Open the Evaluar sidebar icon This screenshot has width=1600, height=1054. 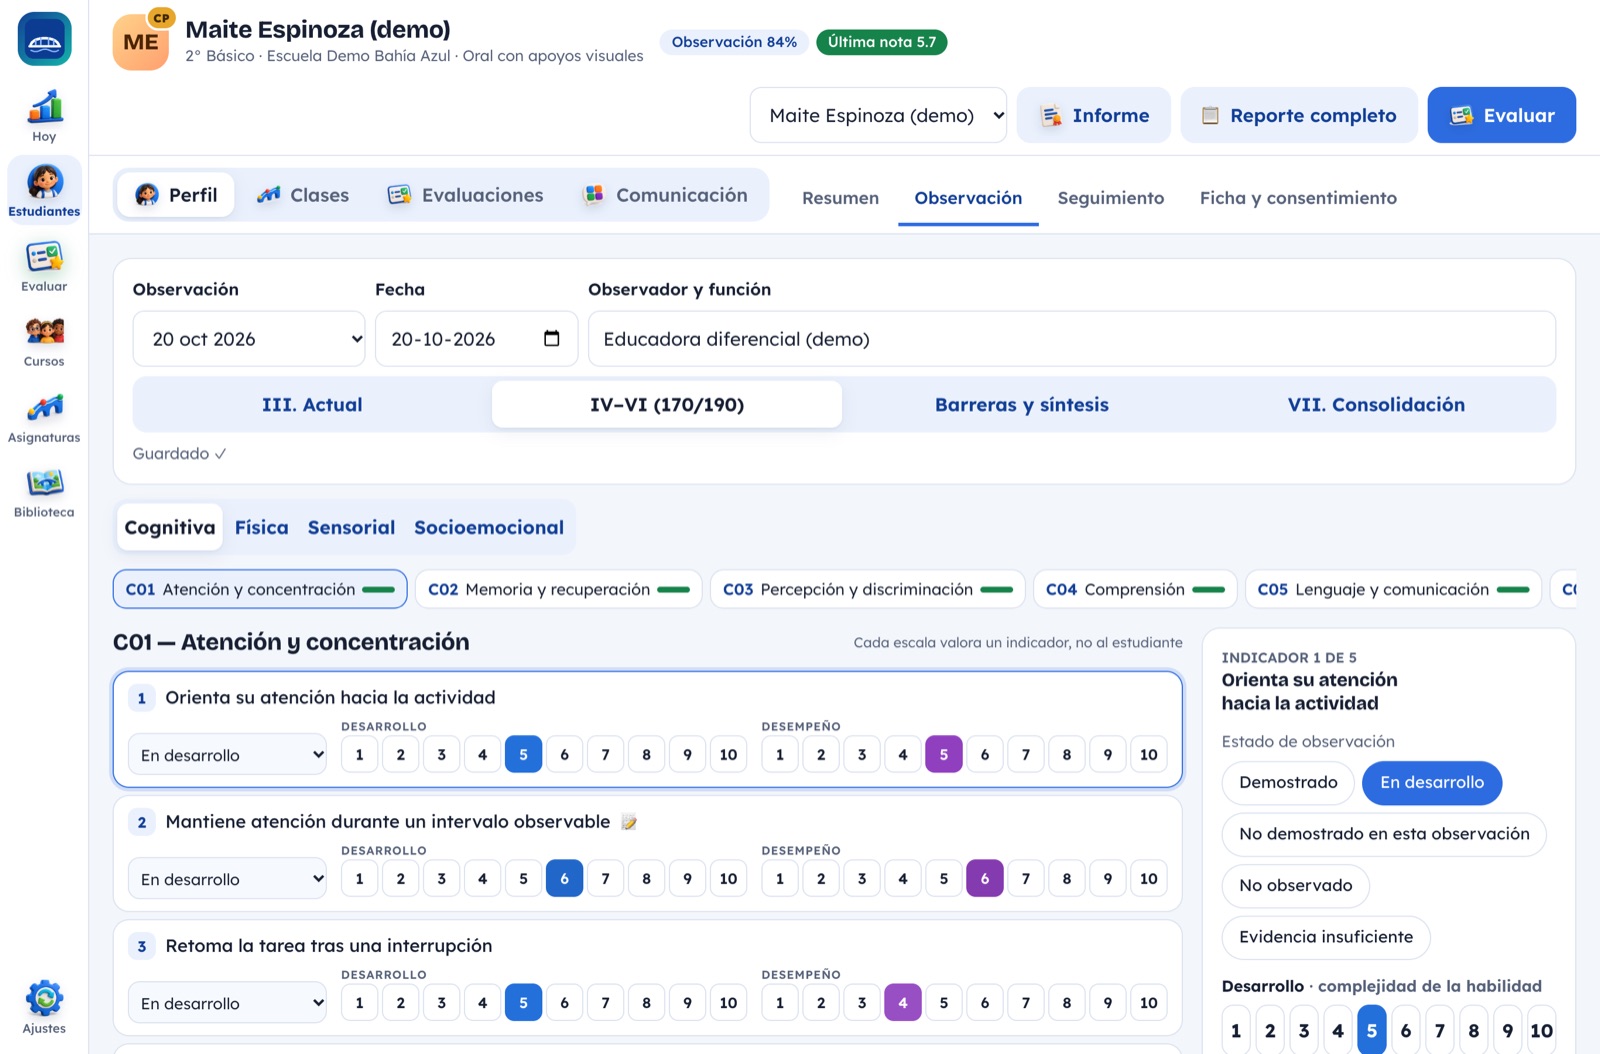click(44, 266)
